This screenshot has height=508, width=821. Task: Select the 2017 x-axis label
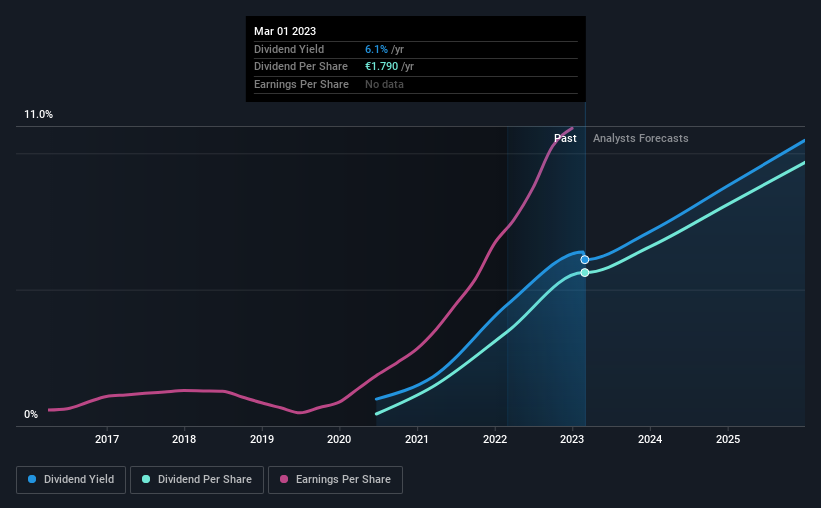click(x=107, y=439)
